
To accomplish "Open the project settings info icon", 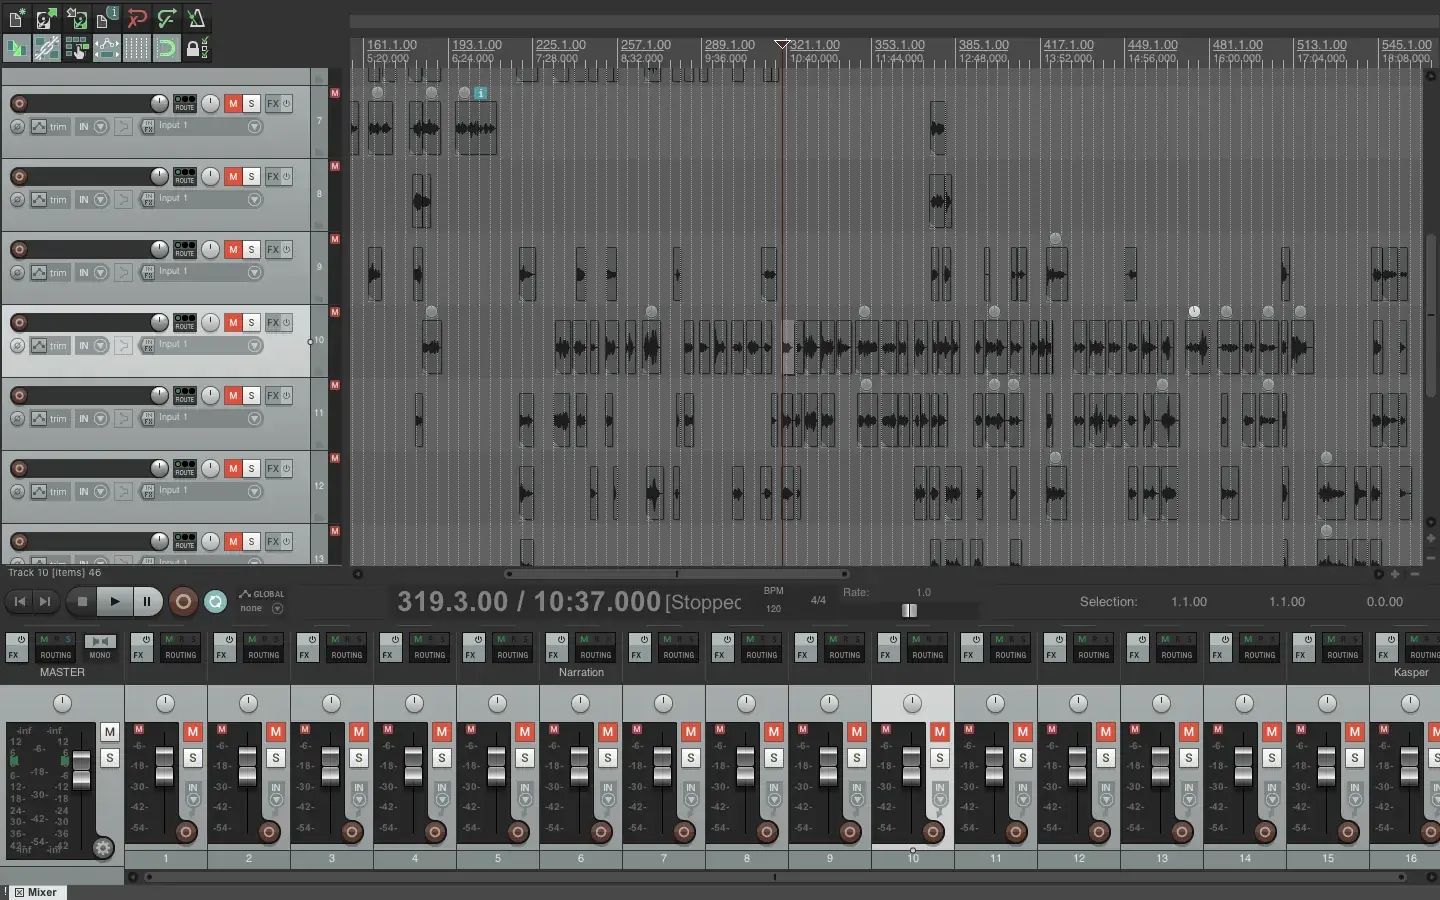I will tap(107, 18).
